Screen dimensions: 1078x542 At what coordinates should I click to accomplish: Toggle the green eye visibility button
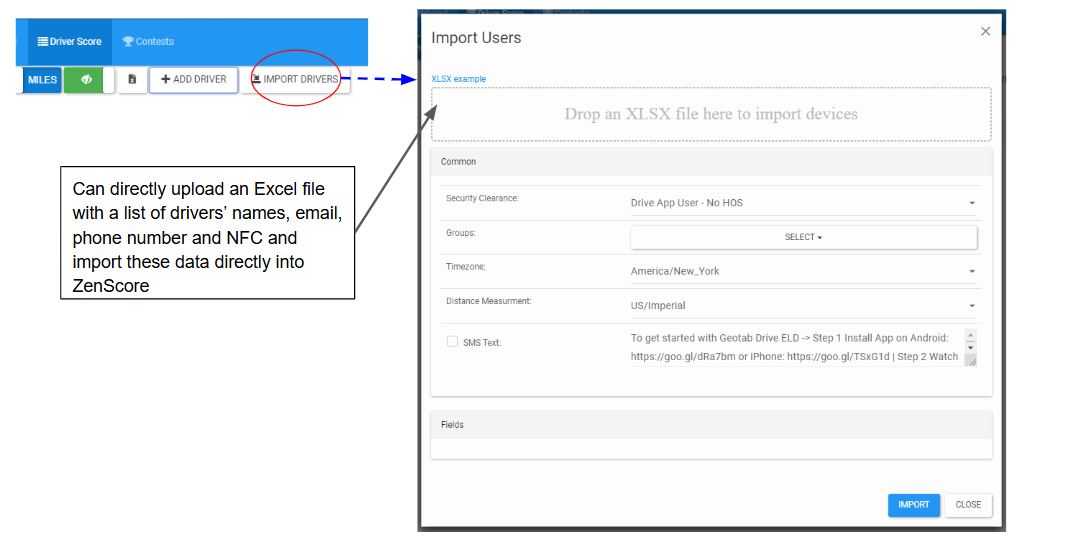click(84, 80)
